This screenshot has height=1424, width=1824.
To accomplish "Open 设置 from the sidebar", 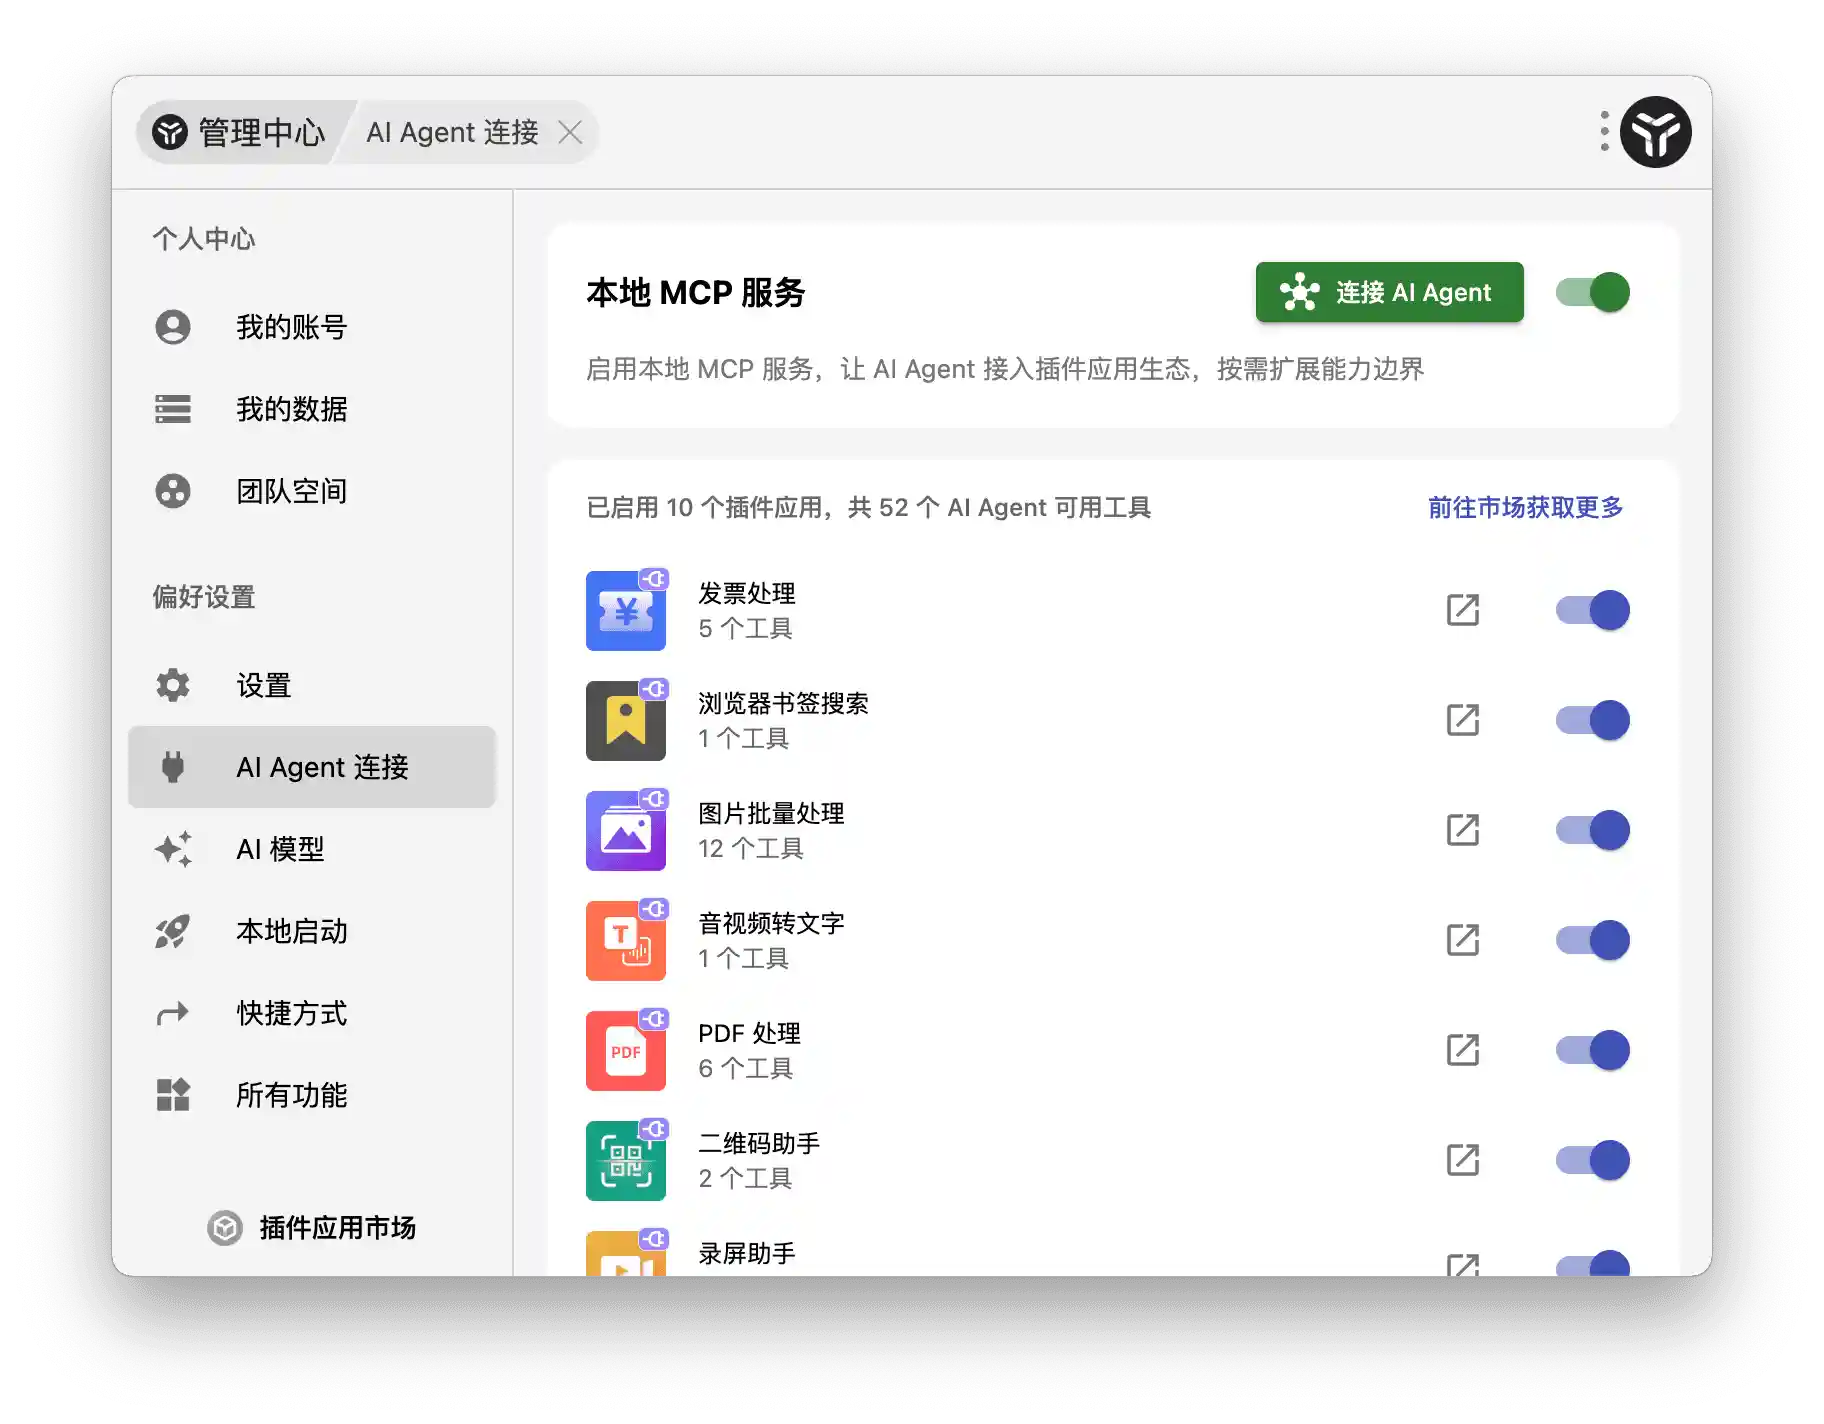I will pos(262,685).
